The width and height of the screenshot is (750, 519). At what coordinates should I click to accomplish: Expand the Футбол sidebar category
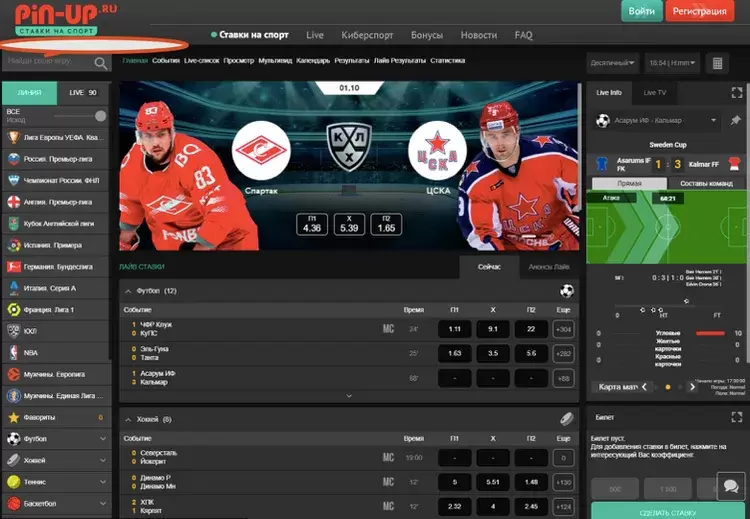tap(55, 439)
